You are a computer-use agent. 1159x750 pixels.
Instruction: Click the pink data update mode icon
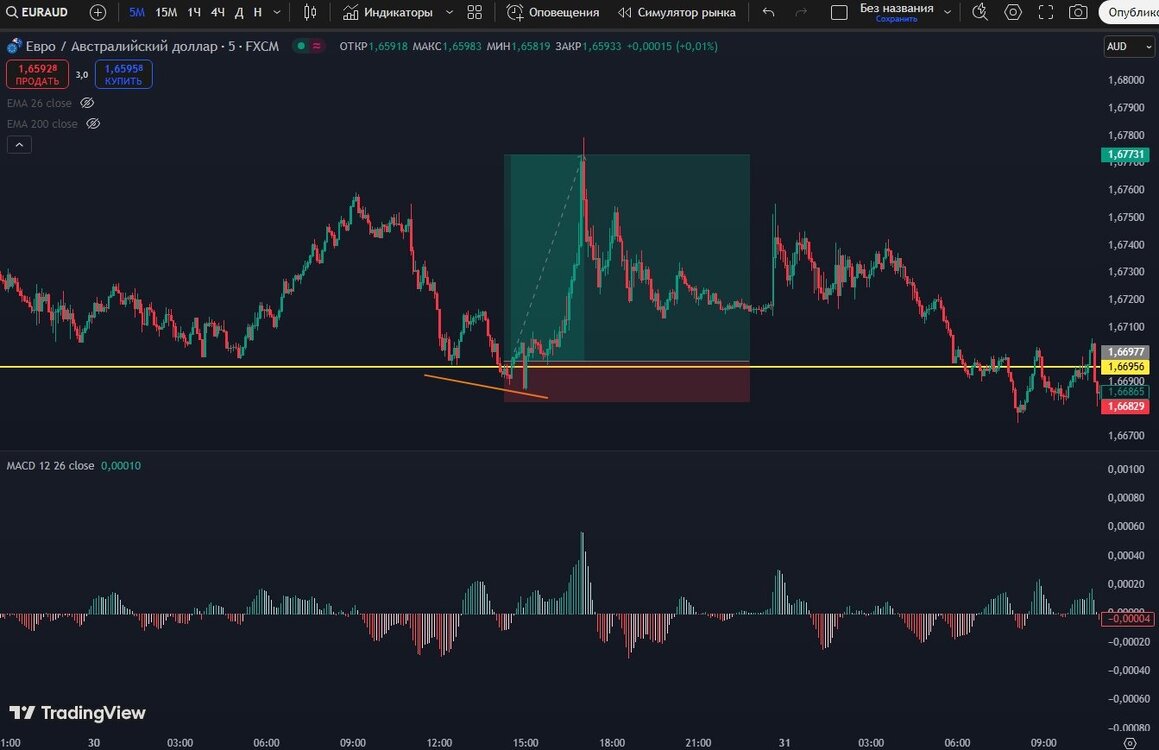(x=316, y=46)
